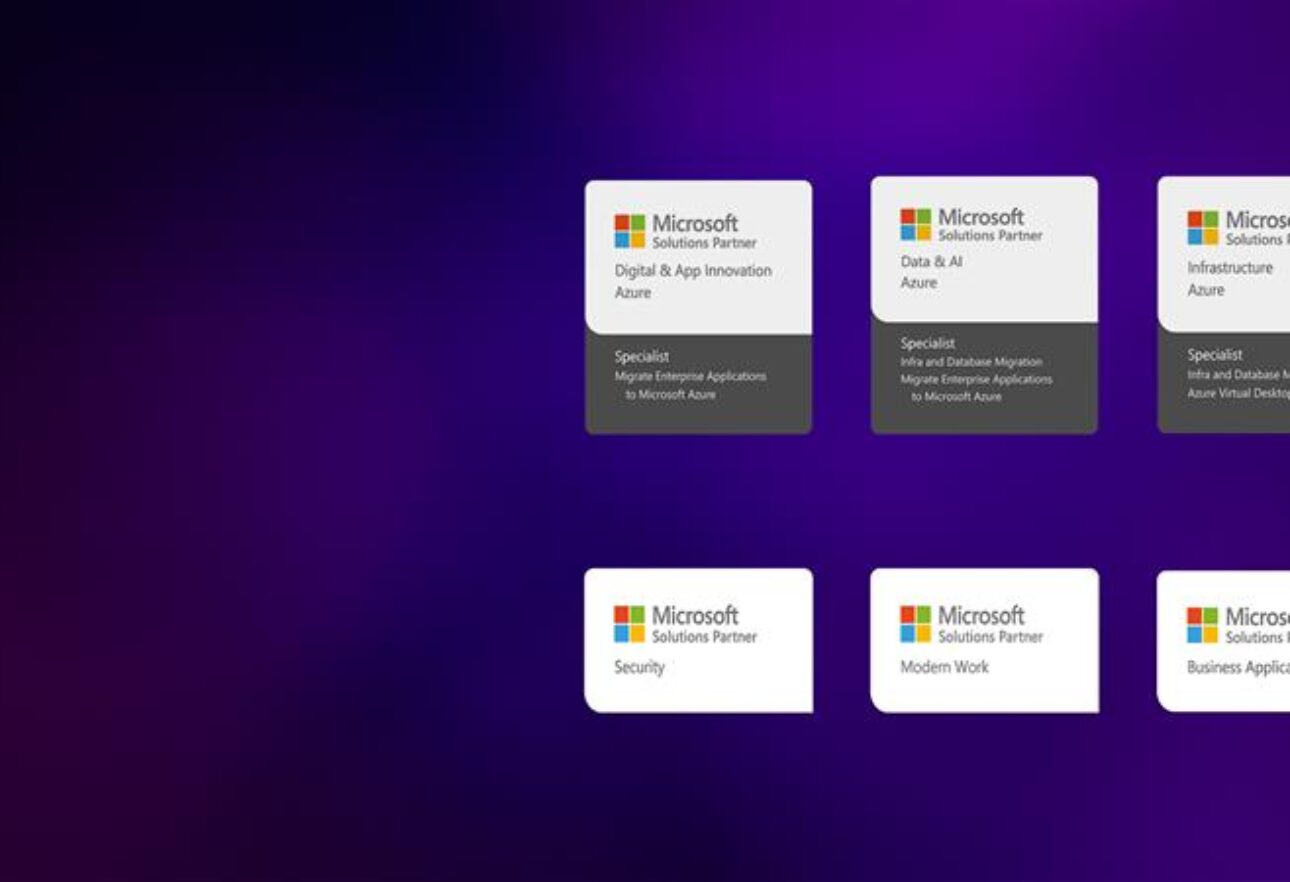Click 'Solutions Partner' on the Data & AI badge
1290x882 pixels.
(x=991, y=236)
